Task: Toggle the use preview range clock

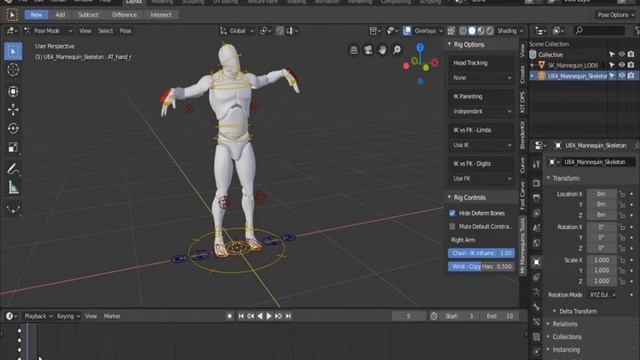Action: [433, 316]
